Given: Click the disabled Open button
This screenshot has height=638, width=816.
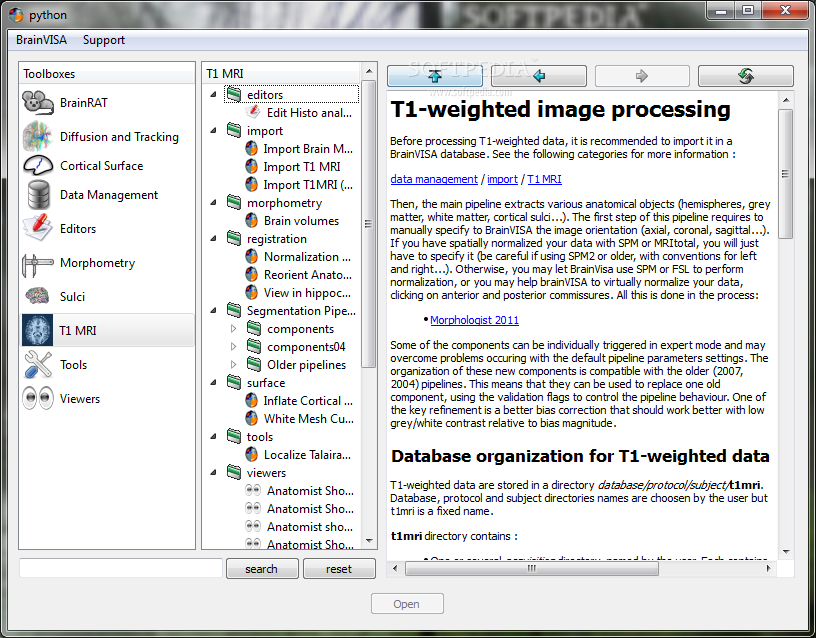Looking at the screenshot, I should [407, 604].
